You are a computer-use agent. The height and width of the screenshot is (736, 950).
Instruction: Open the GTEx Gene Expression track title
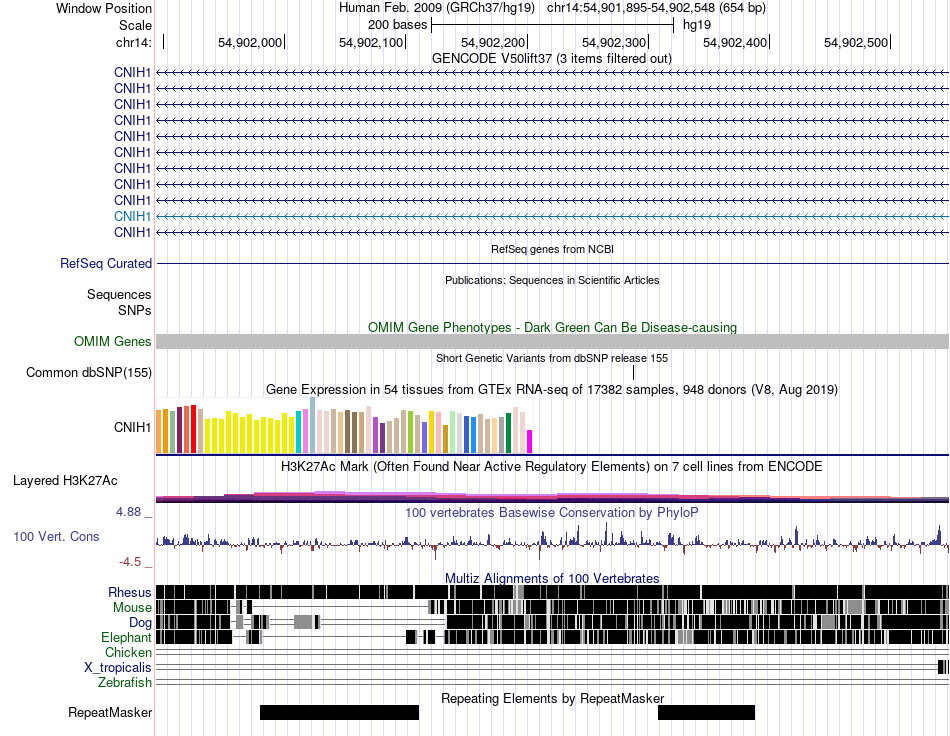pos(552,390)
